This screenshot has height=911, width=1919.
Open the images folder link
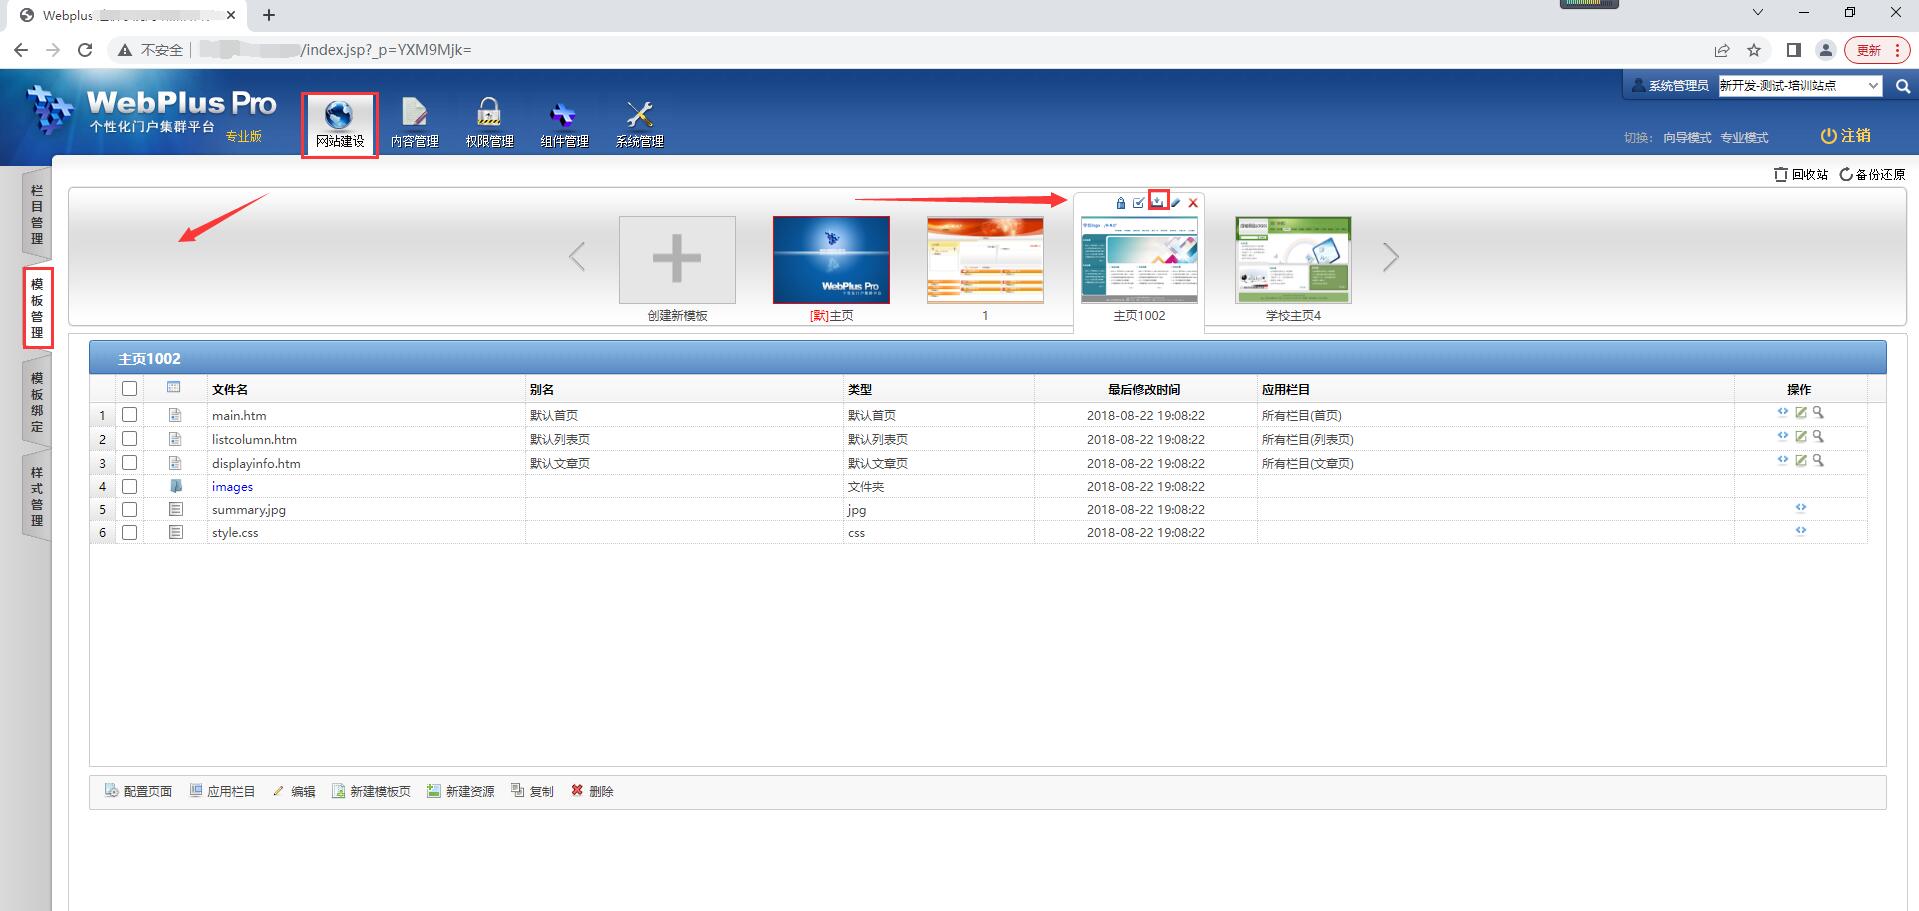232,487
